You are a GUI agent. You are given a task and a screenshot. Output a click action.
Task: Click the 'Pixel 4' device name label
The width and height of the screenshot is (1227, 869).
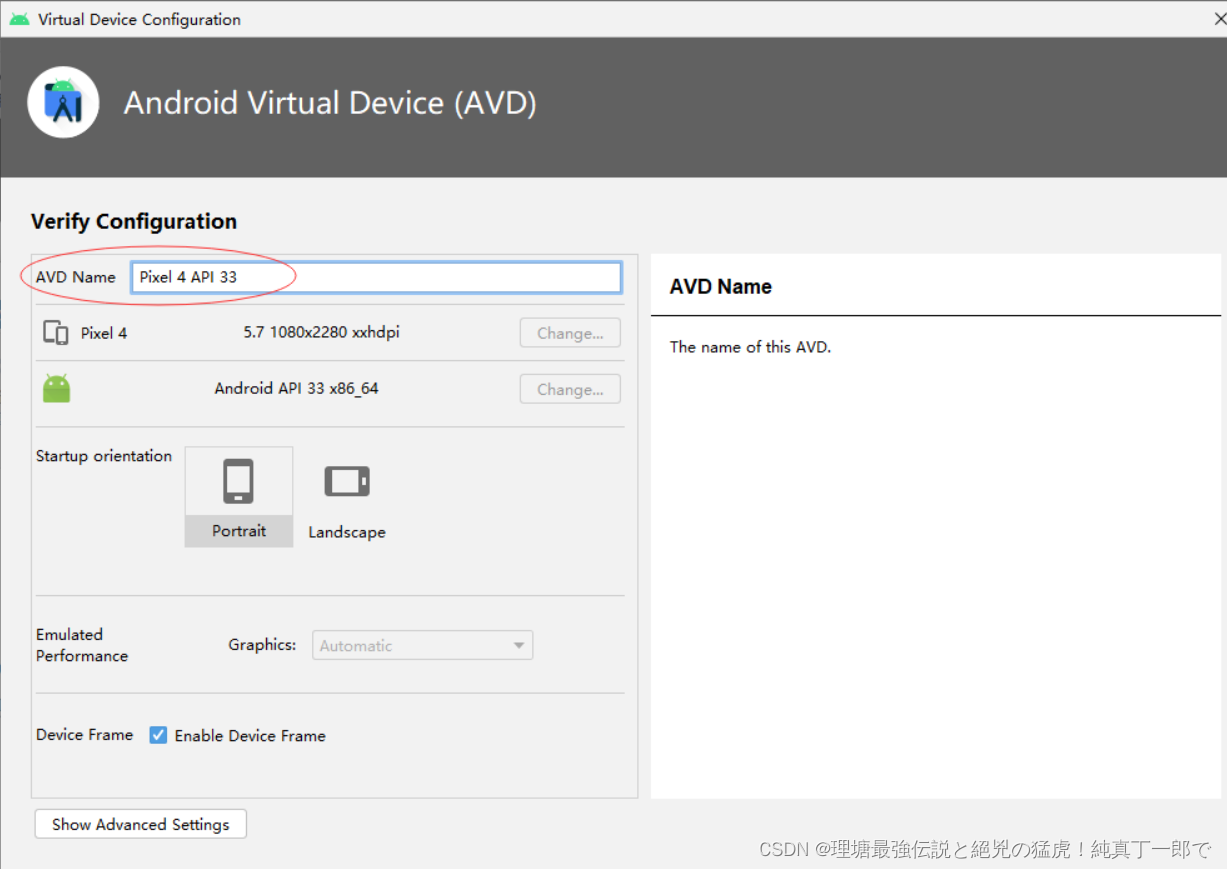(x=104, y=333)
